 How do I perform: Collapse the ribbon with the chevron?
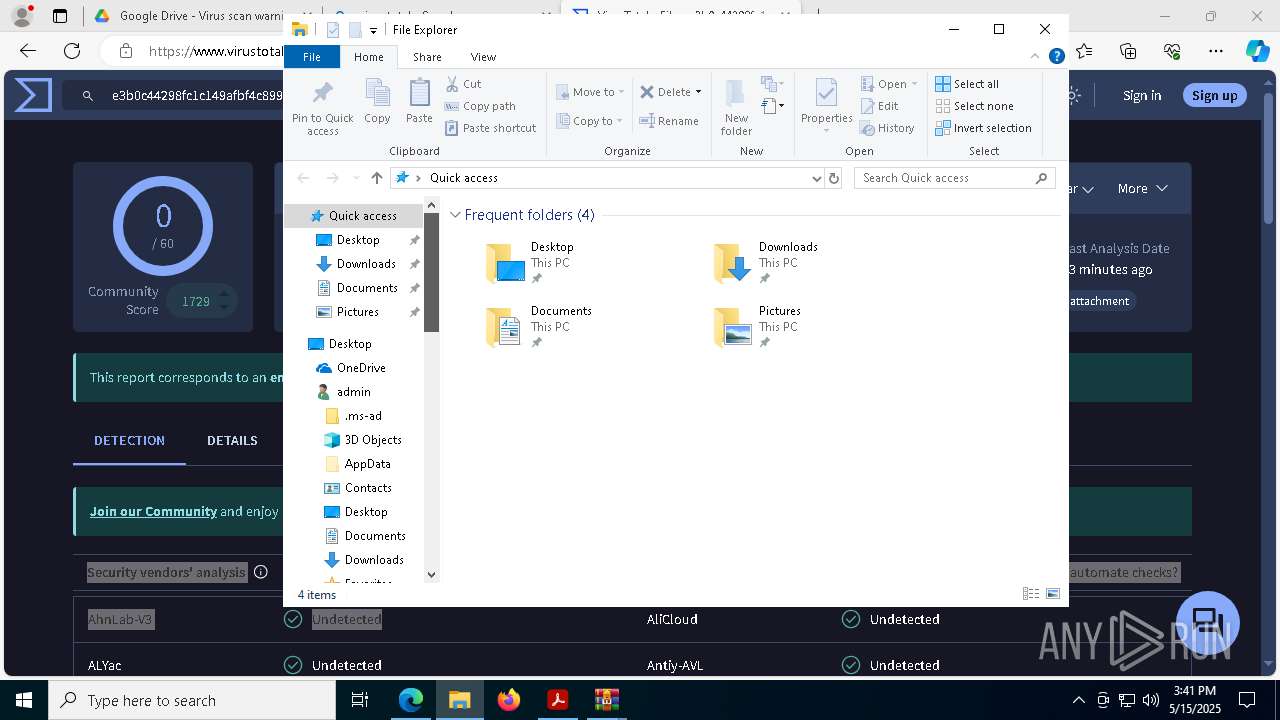[1036, 57]
